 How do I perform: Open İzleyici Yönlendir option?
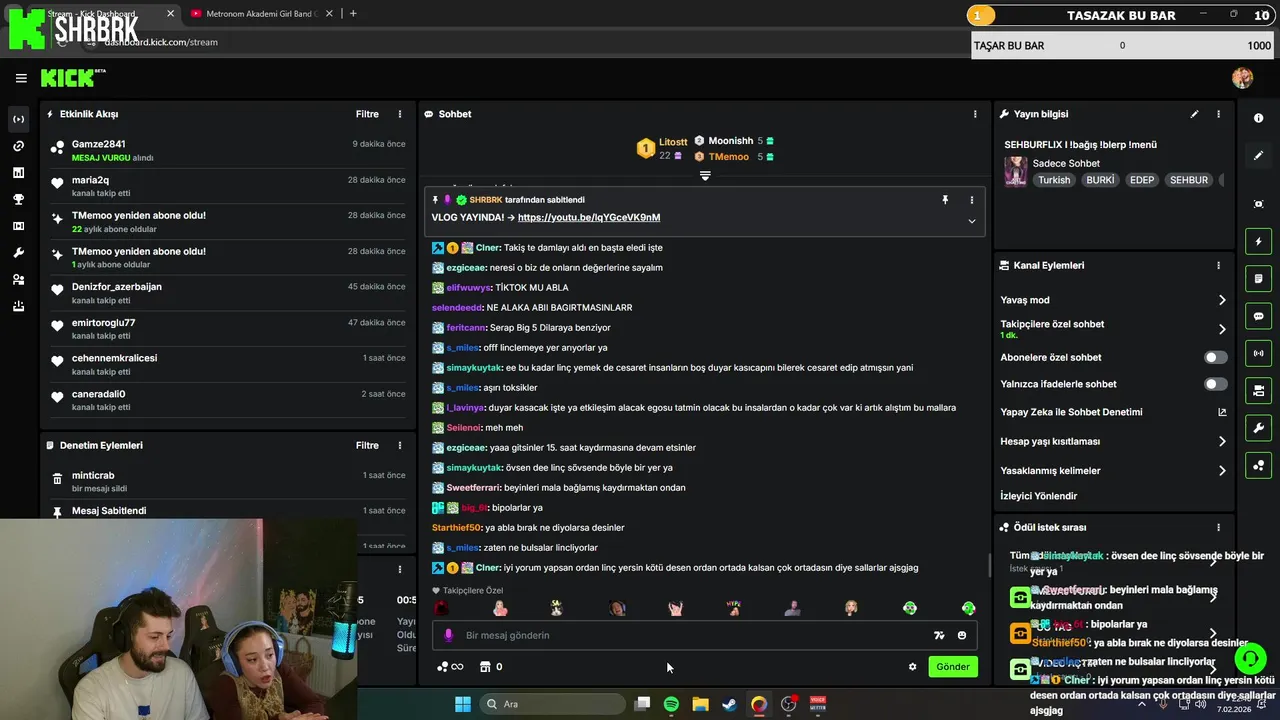pos(1039,496)
